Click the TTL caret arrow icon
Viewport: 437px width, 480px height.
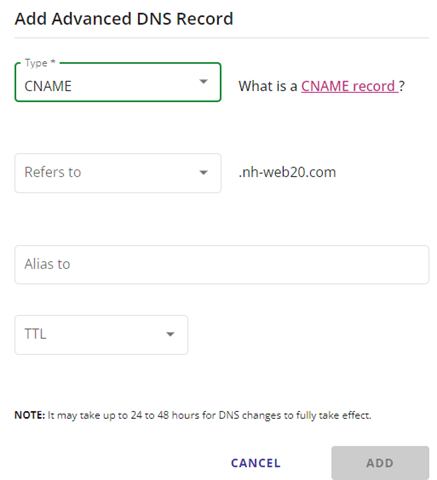click(170, 334)
